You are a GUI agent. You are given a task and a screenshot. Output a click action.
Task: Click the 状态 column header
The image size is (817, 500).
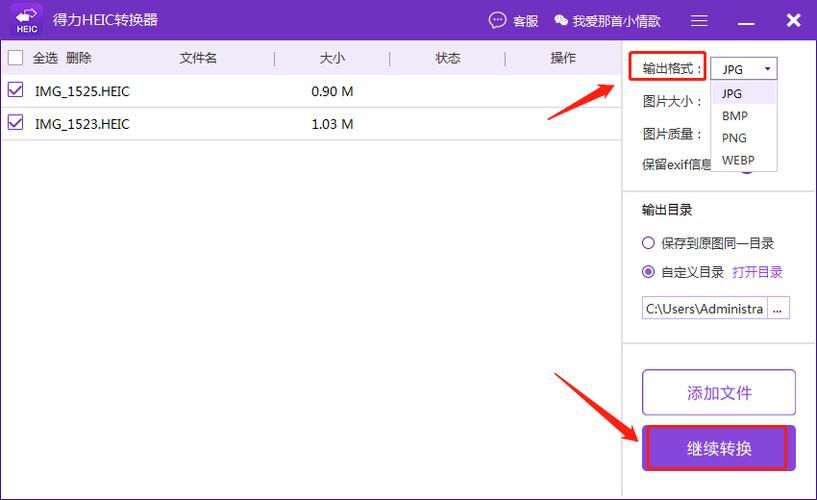pyautogui.click(x=448, y=58)
